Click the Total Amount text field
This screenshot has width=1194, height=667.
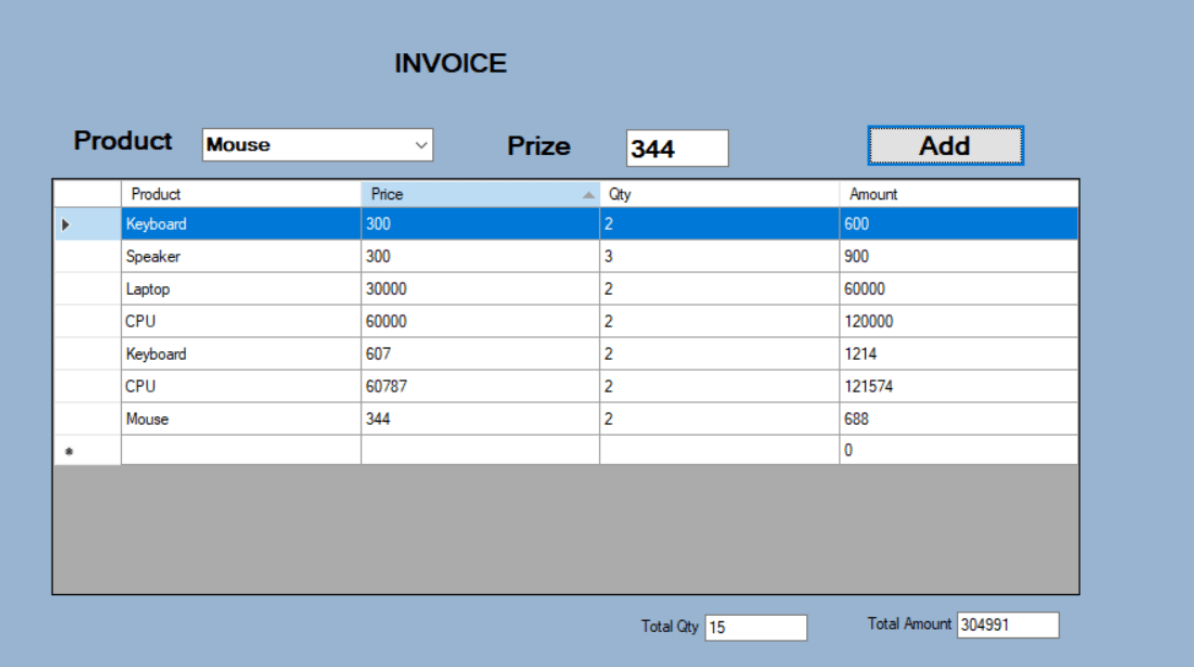pos(1007,625)
